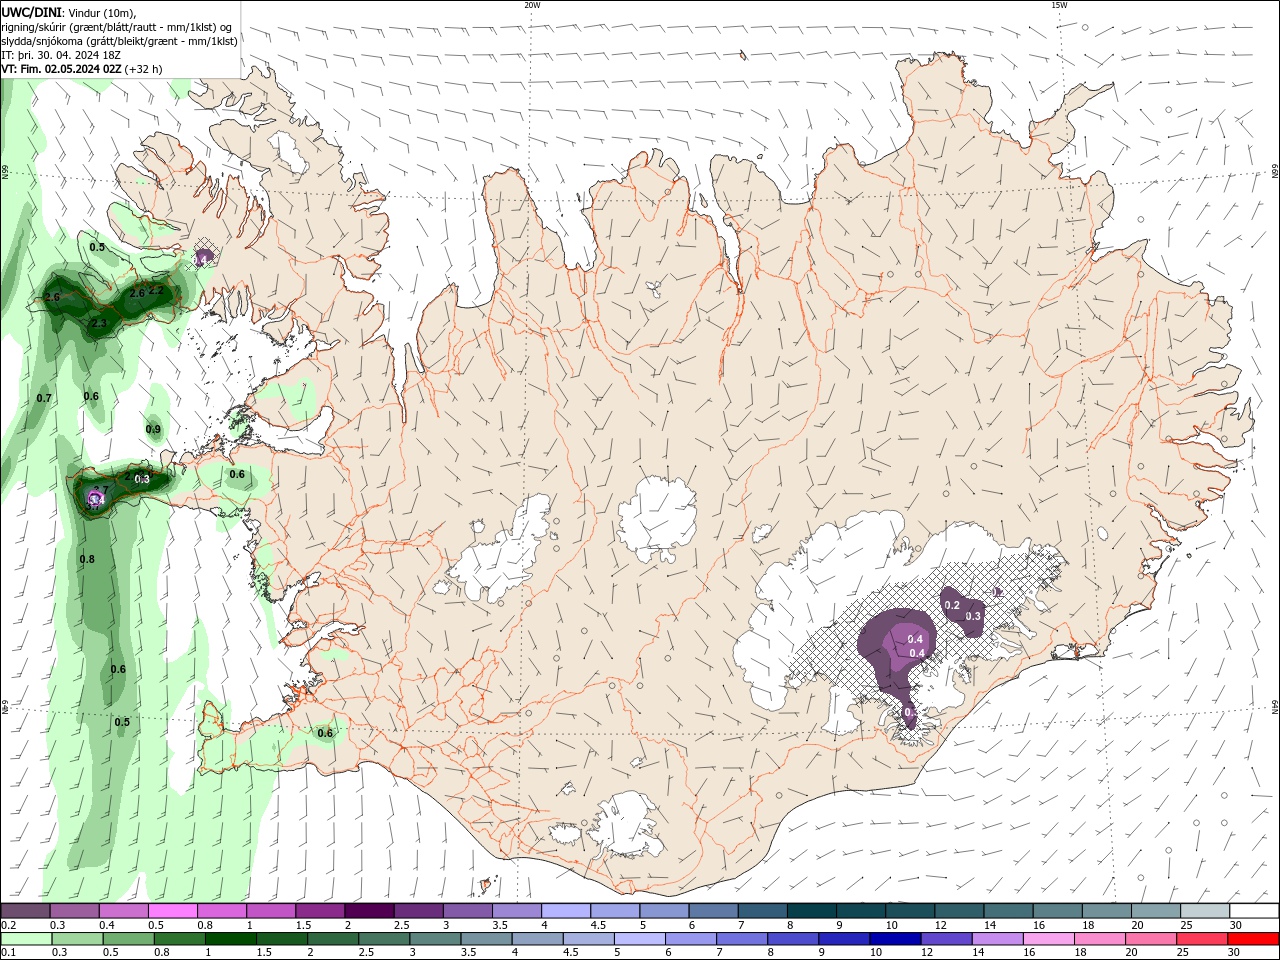Click the 'VT: Fim. 02.05.2024 02Z (+32 h)' line
The width and height of the screenshot is (1280, 960).
81,69
